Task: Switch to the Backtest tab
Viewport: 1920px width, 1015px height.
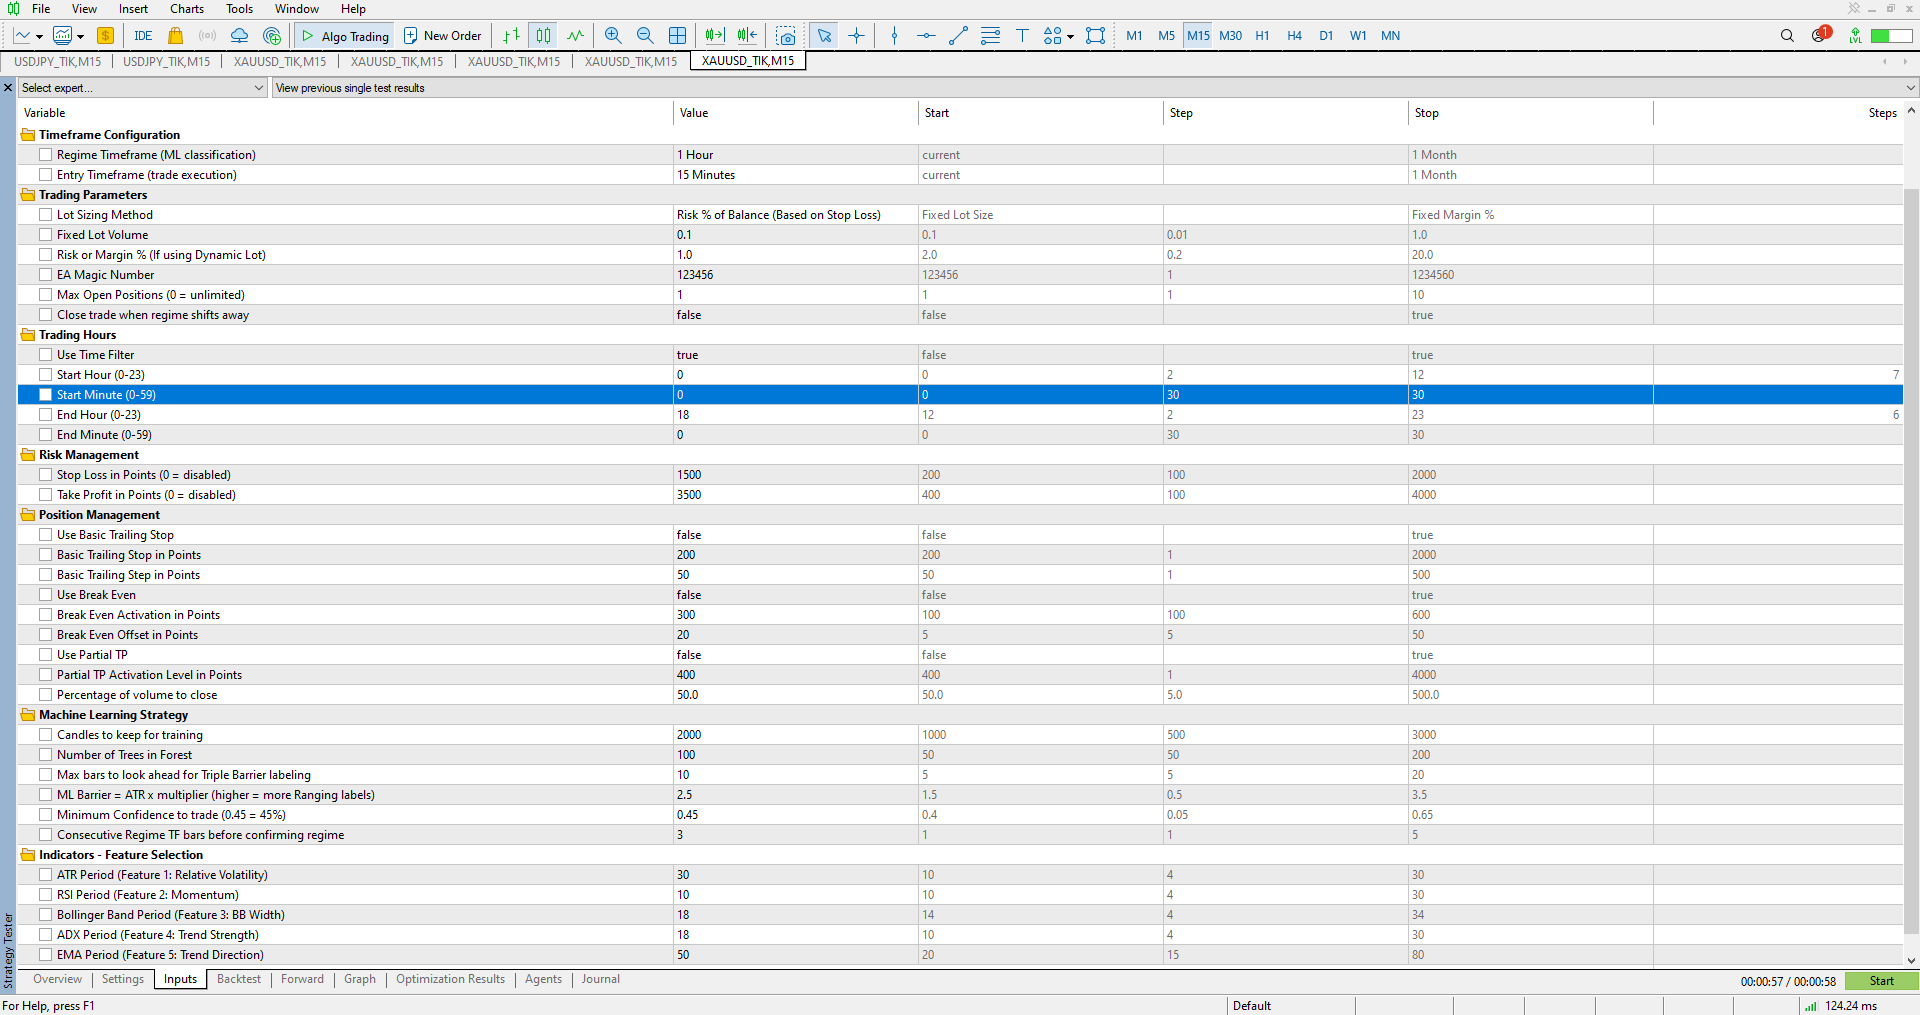Action: coord(239,979)
